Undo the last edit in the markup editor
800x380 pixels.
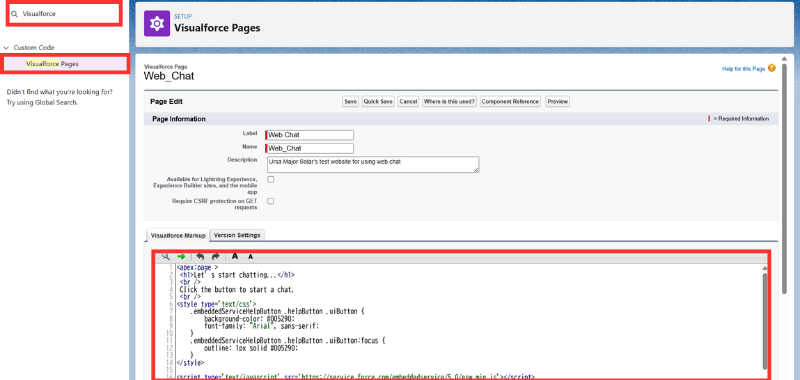click(200, 256)
